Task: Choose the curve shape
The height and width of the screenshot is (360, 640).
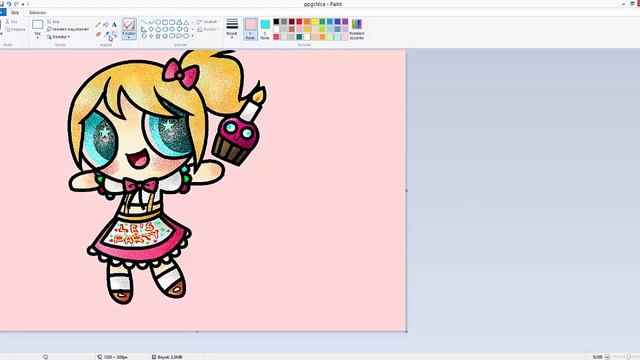Action: 151,22
